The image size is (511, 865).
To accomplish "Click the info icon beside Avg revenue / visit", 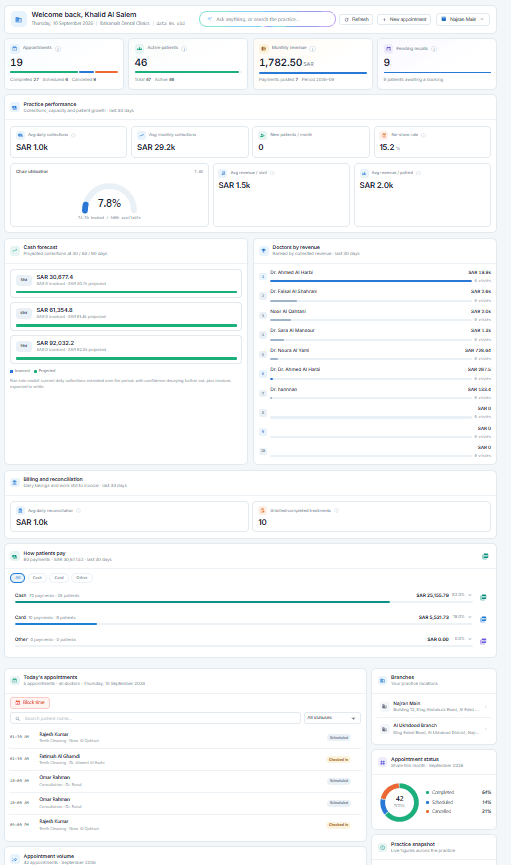I will coord(272,173).
